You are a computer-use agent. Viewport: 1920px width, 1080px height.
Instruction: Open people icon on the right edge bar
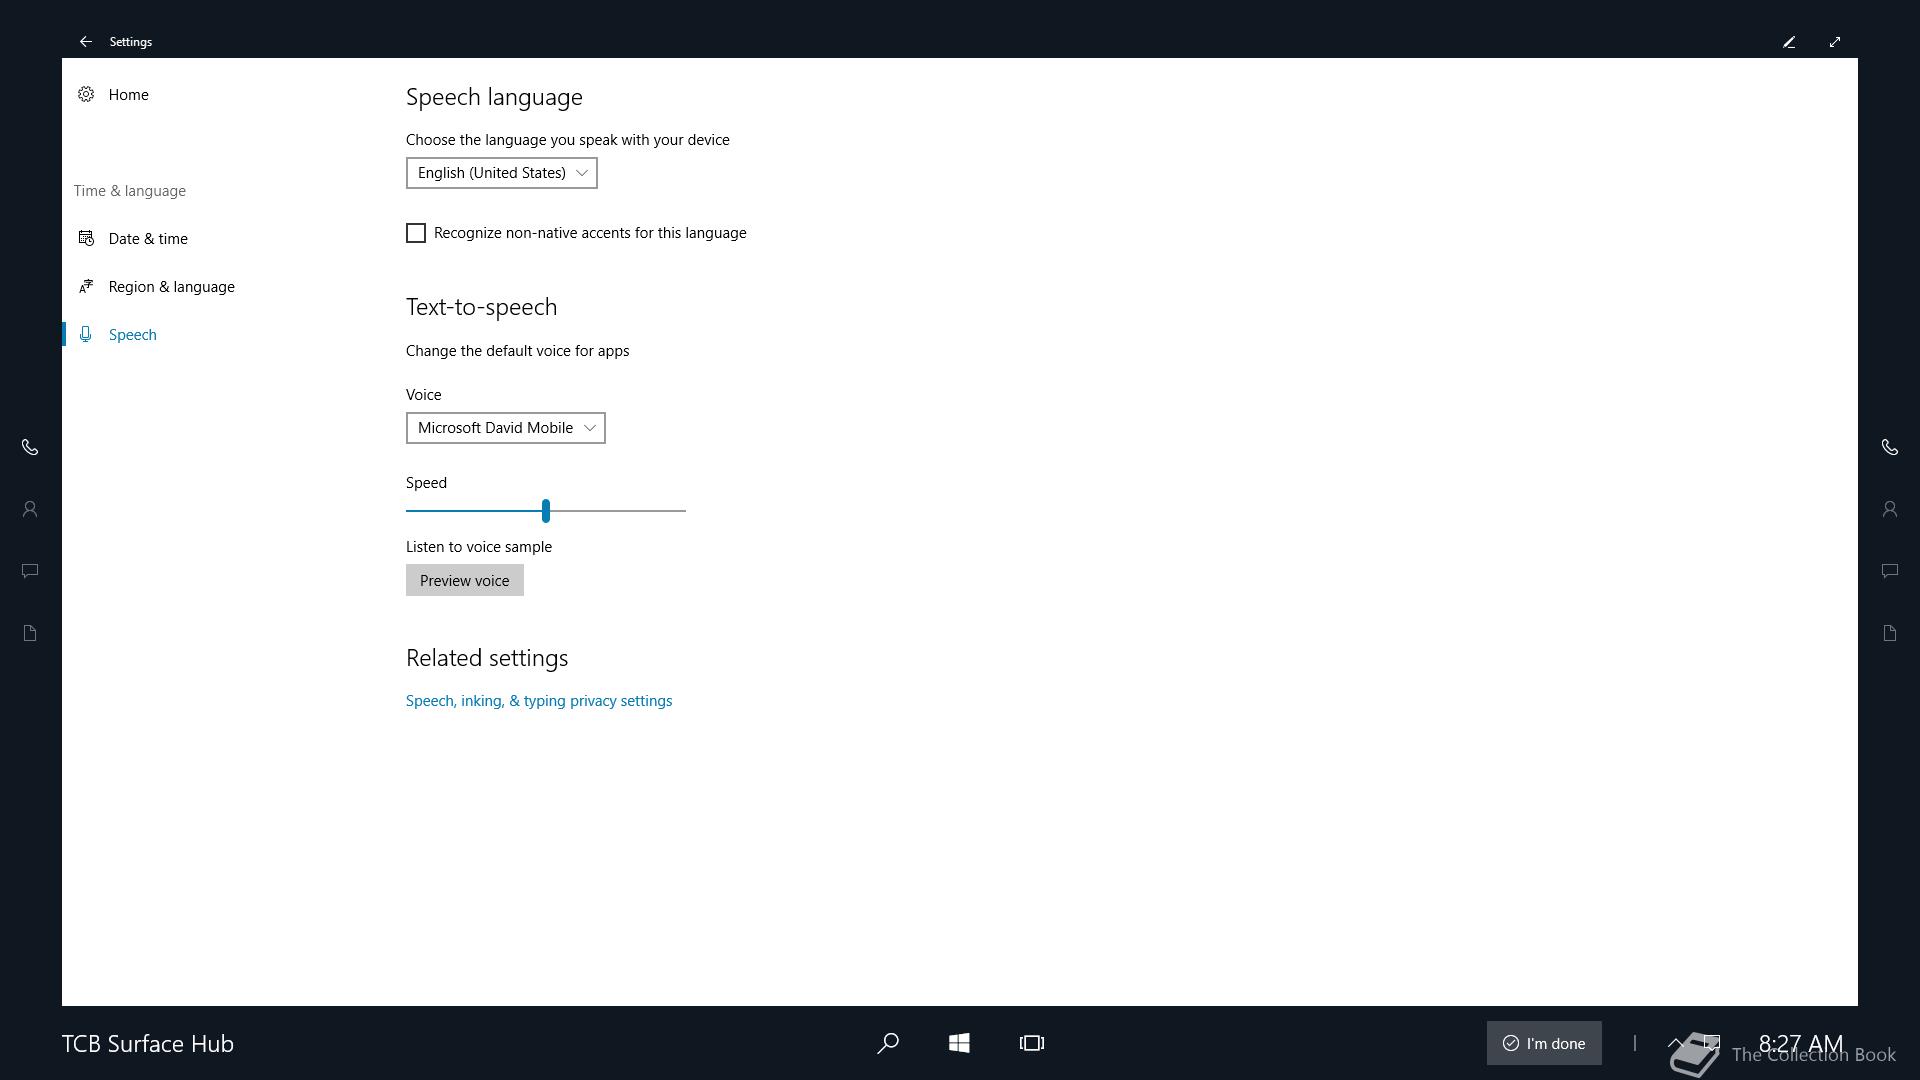click(1890, 509)
